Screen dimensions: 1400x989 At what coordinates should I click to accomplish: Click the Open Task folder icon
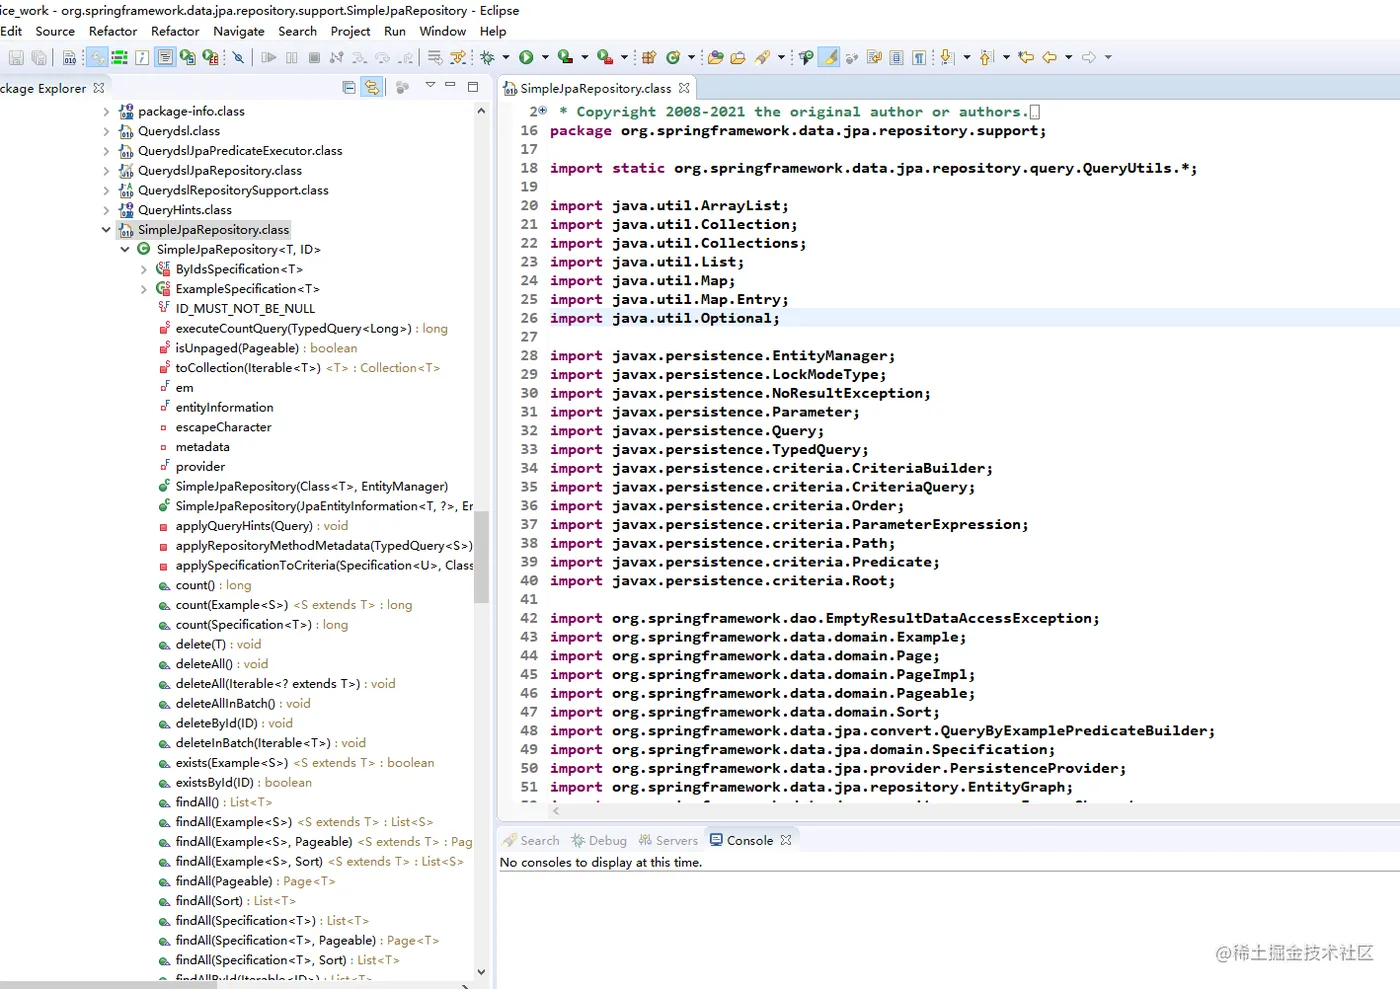point(737,57)
